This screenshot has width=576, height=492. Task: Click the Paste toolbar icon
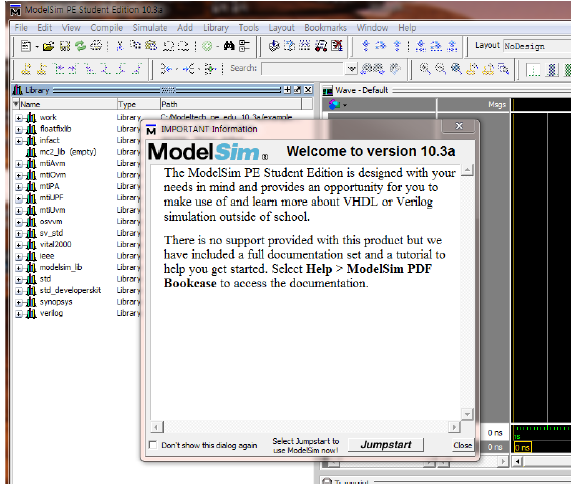click(x=151, y=46)
